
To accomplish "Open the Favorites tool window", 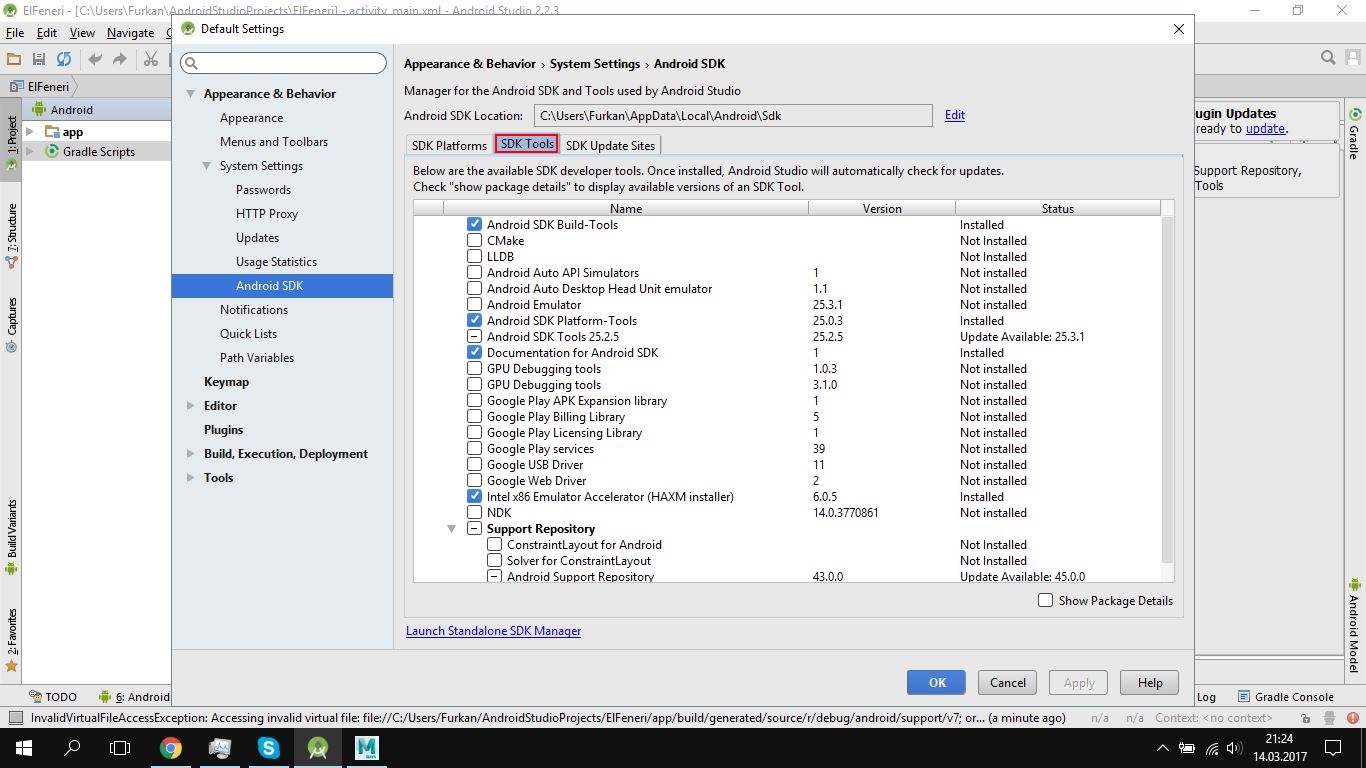I will (11, 639).
